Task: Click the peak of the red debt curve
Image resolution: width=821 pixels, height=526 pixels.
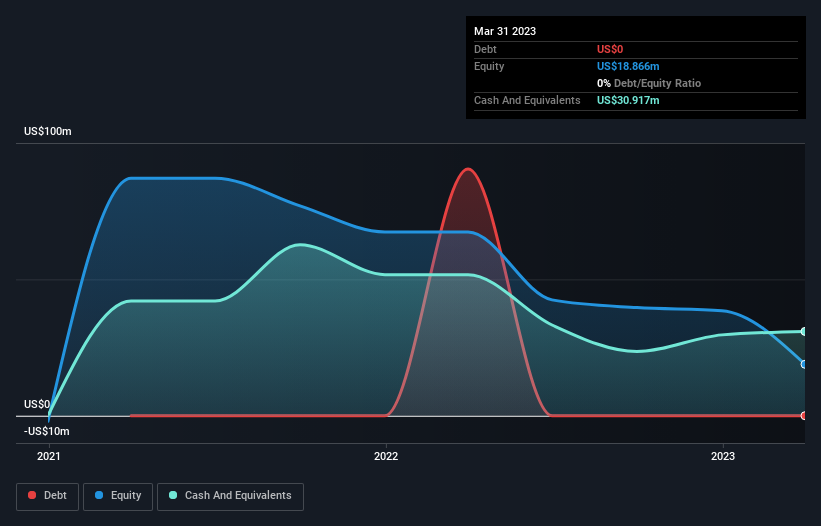Action: tap(468, 169)
